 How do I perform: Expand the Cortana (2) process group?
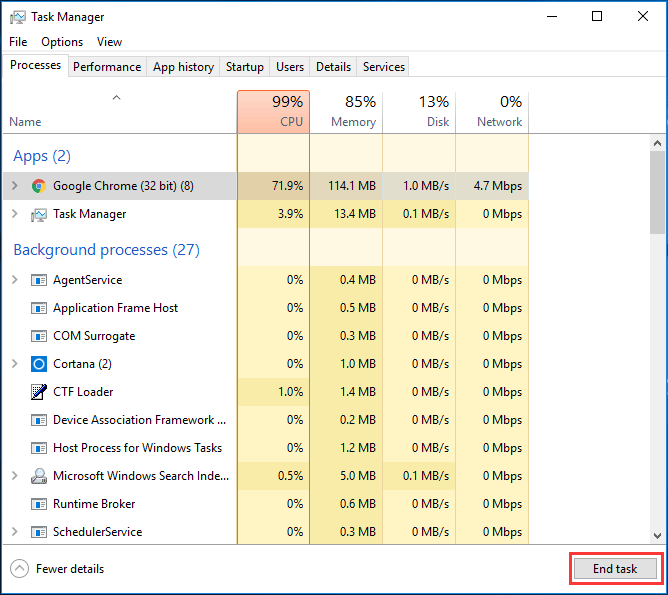pyautogui.click(x=14, y=364)
